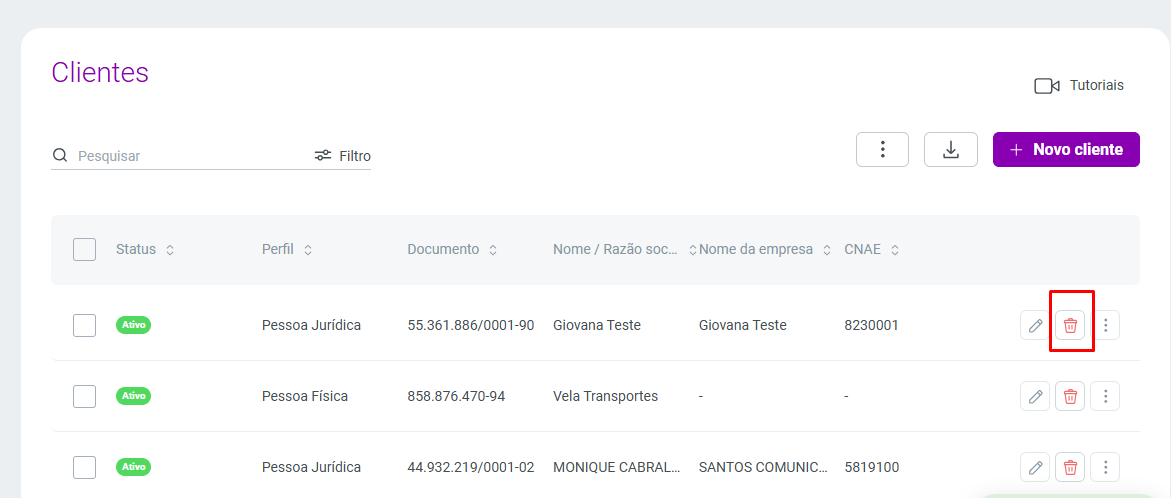The height and width of the screenshot is (498, 1171).
Task: Click SANTOS COMUNIC... company name cell
Action: click(763, 467)
